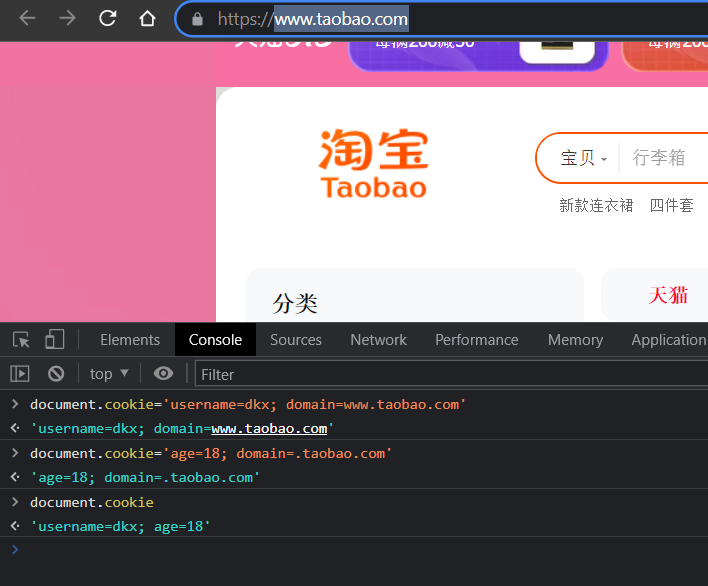
Task: Click the console Filter field
Action: click(x=452, y=374)
